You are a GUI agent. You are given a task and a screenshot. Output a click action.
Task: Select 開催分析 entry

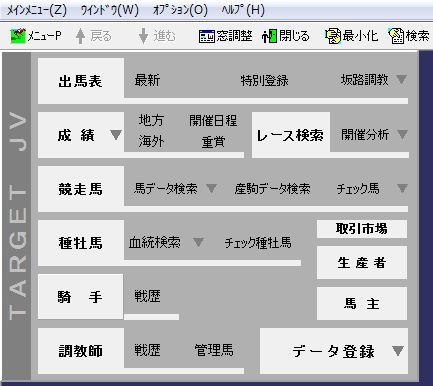pos(365,135)
